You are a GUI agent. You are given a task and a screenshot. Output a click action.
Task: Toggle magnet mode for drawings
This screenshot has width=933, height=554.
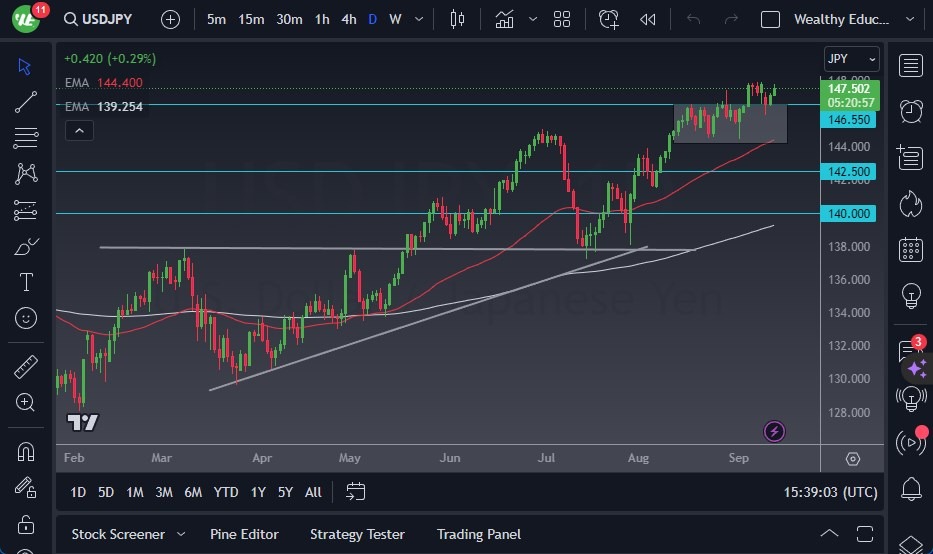(26, 451)
